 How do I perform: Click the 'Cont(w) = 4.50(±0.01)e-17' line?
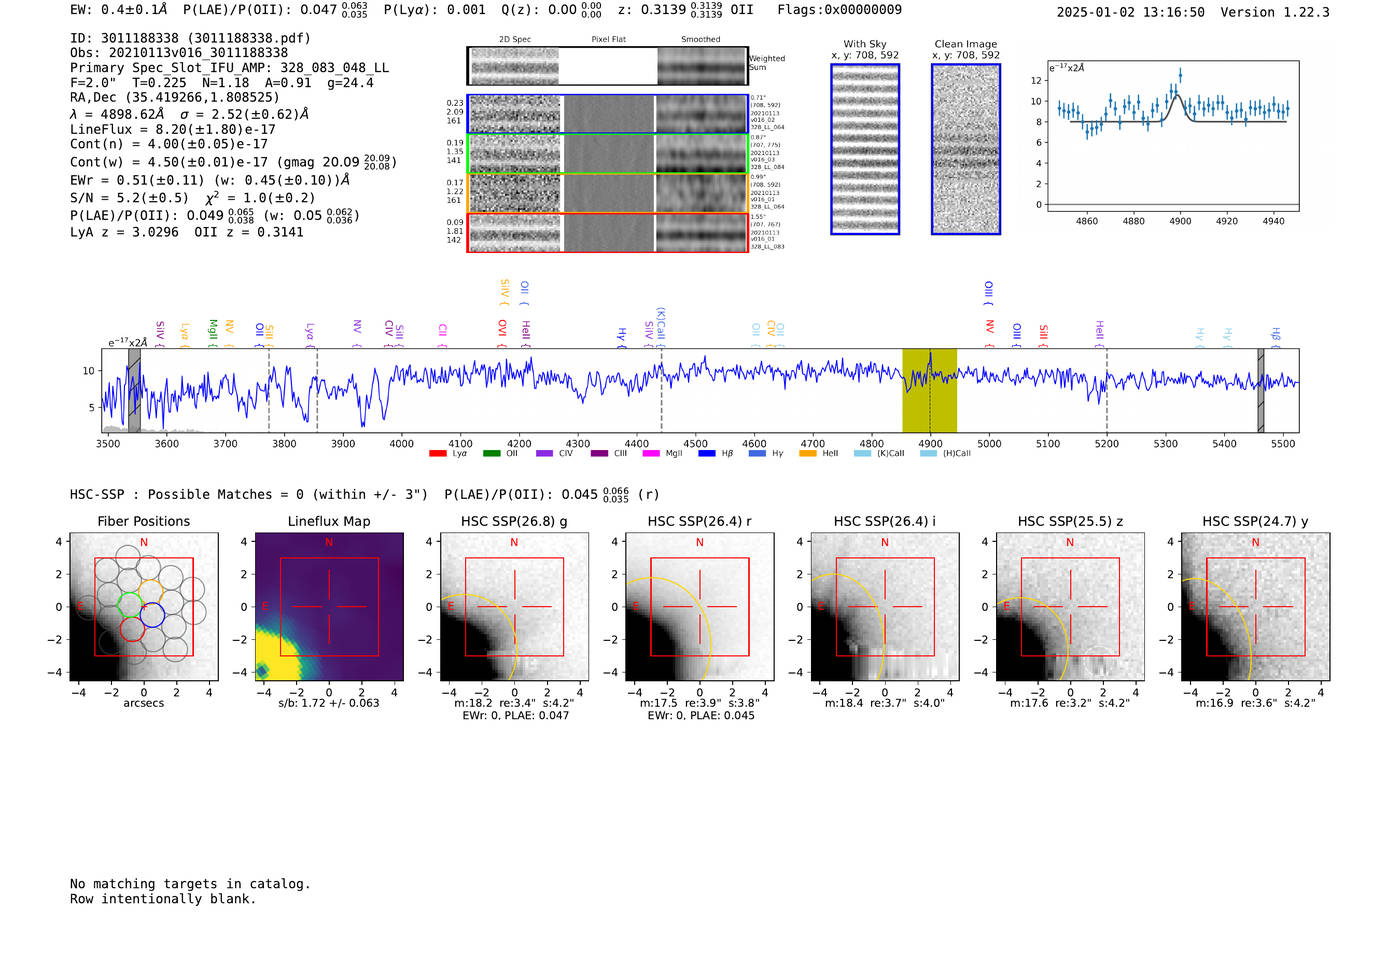pos(233,161)
